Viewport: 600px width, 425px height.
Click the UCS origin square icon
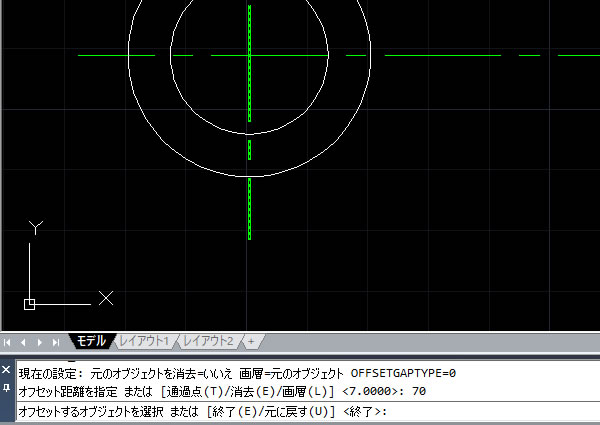tap(29, 305)
